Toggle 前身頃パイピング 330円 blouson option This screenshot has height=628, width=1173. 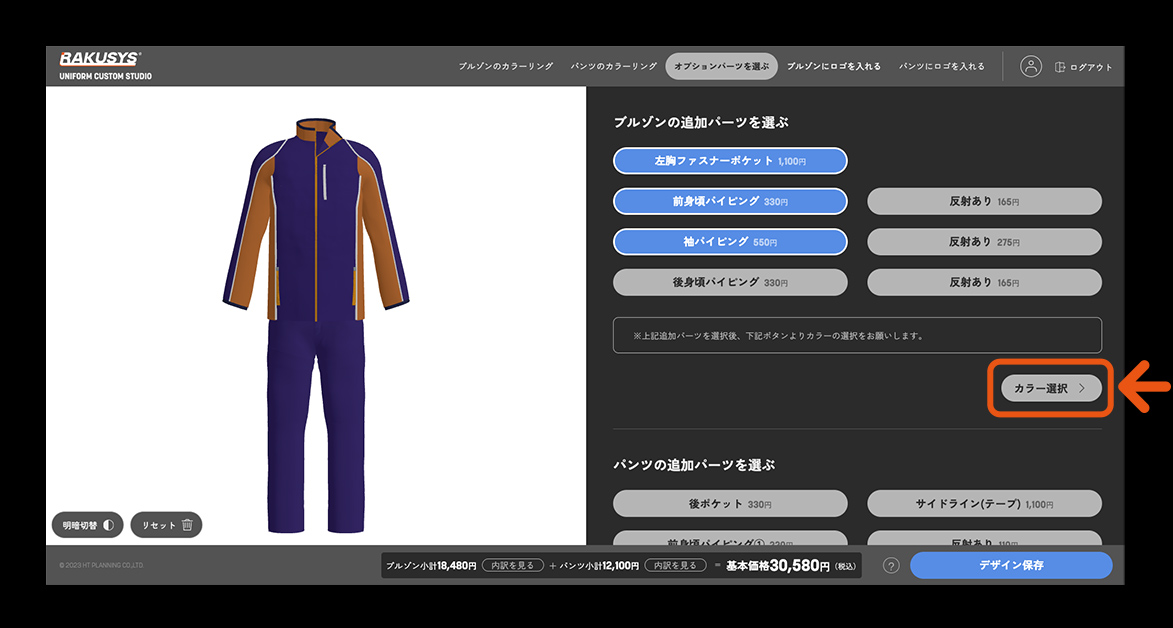[x=730, y=202]
